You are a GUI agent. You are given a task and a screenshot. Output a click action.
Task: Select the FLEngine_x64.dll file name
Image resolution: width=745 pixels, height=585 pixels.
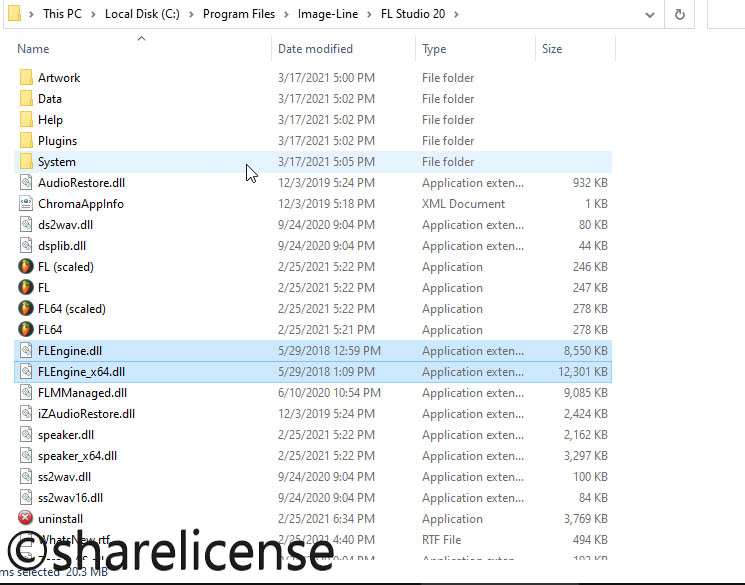[81, 372]
